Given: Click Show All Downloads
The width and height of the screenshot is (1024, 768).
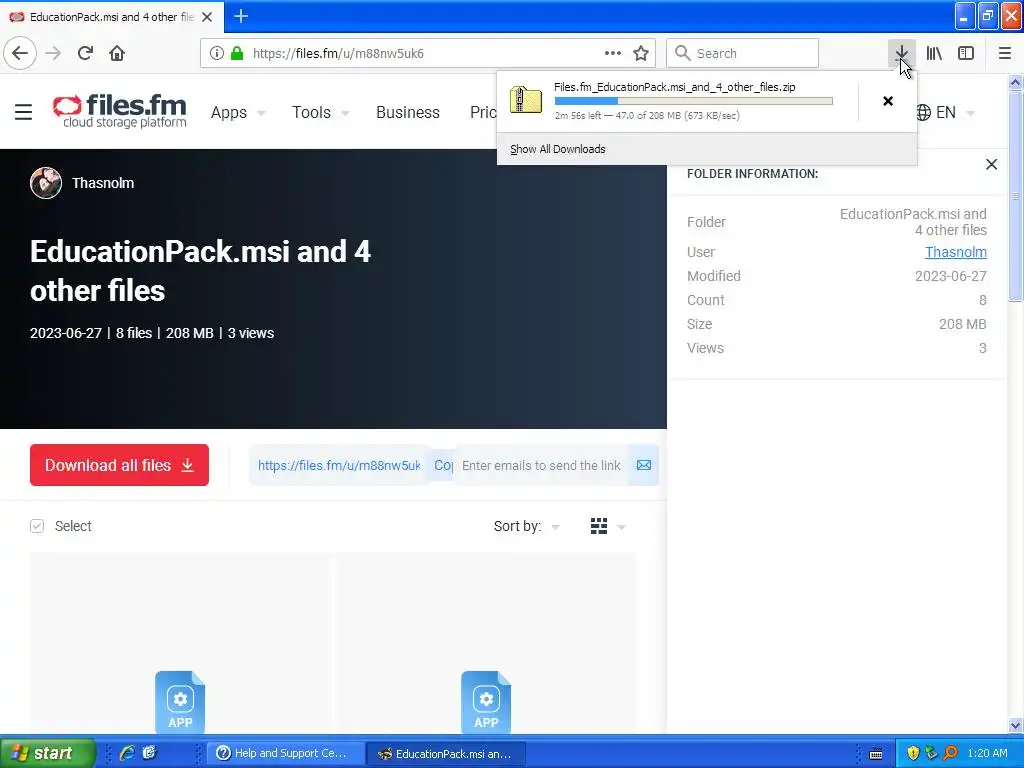Looking at the screenshot, I should [558, 149].
